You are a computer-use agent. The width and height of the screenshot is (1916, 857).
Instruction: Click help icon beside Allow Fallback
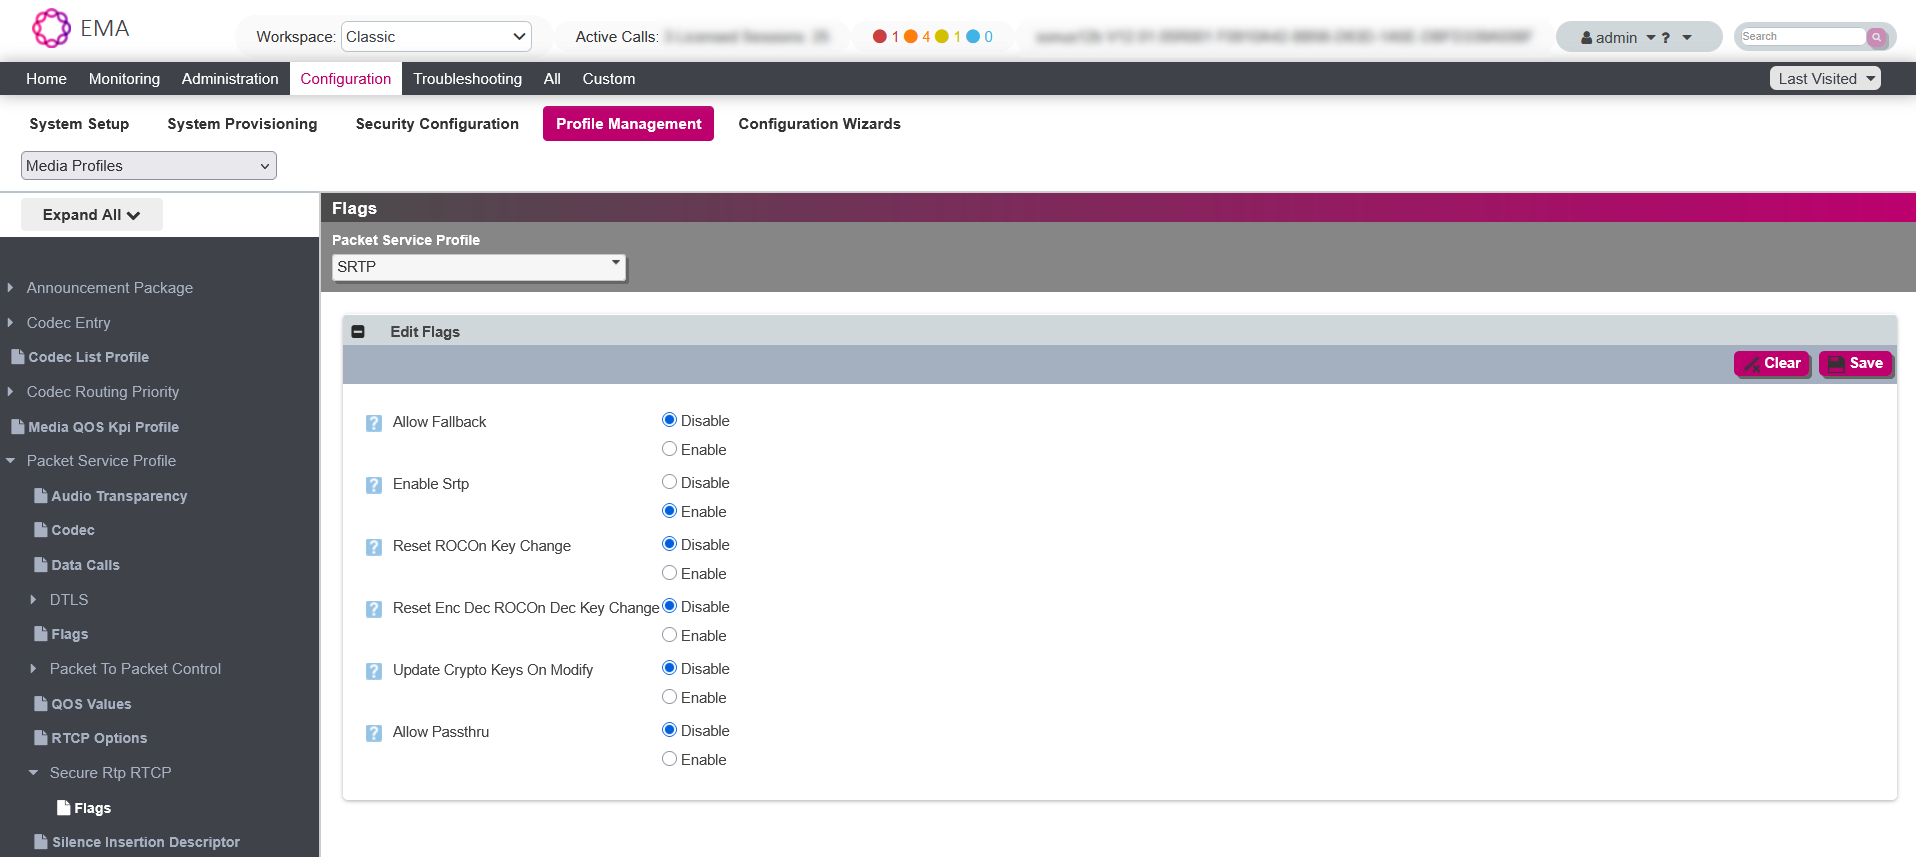tap(374, 423)
